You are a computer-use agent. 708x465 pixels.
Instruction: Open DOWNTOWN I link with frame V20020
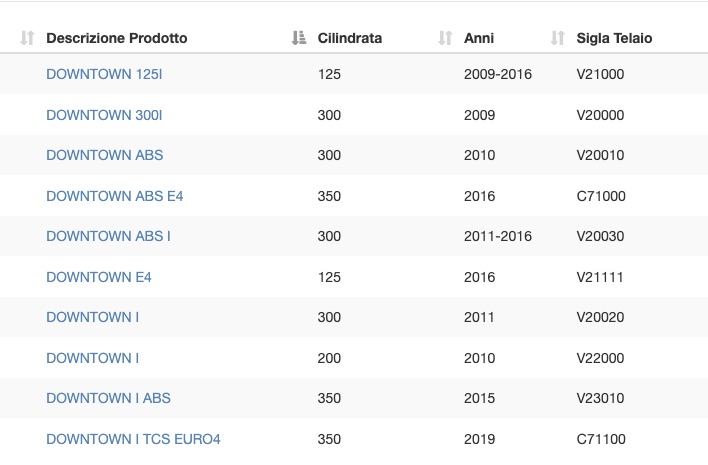coord(93,317)
